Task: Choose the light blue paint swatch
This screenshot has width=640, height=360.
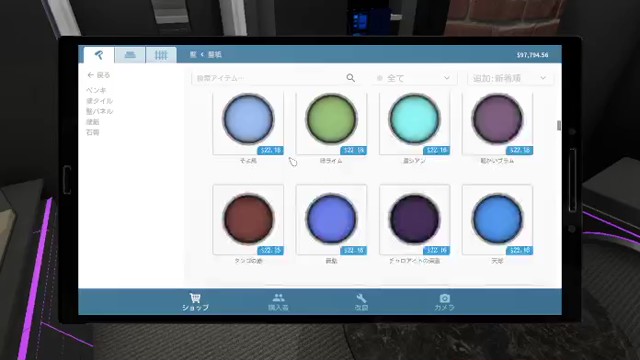Action: [248, 119]
